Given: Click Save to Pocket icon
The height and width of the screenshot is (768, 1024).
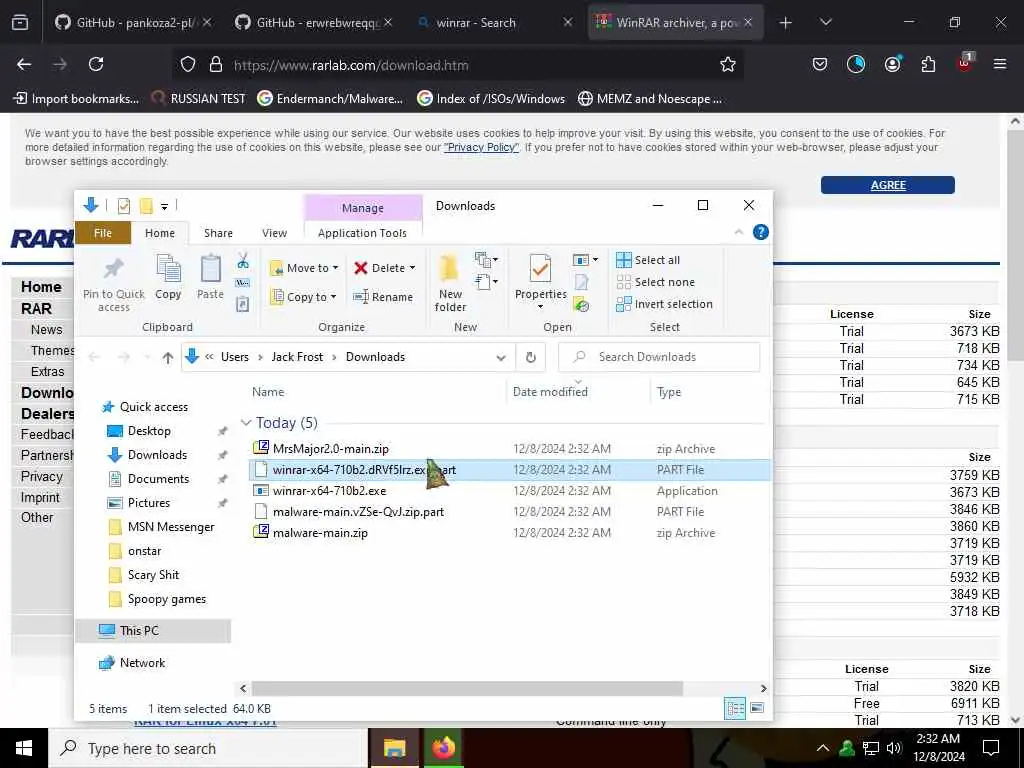Looking at the screenshot, I should tap(820, 64).
